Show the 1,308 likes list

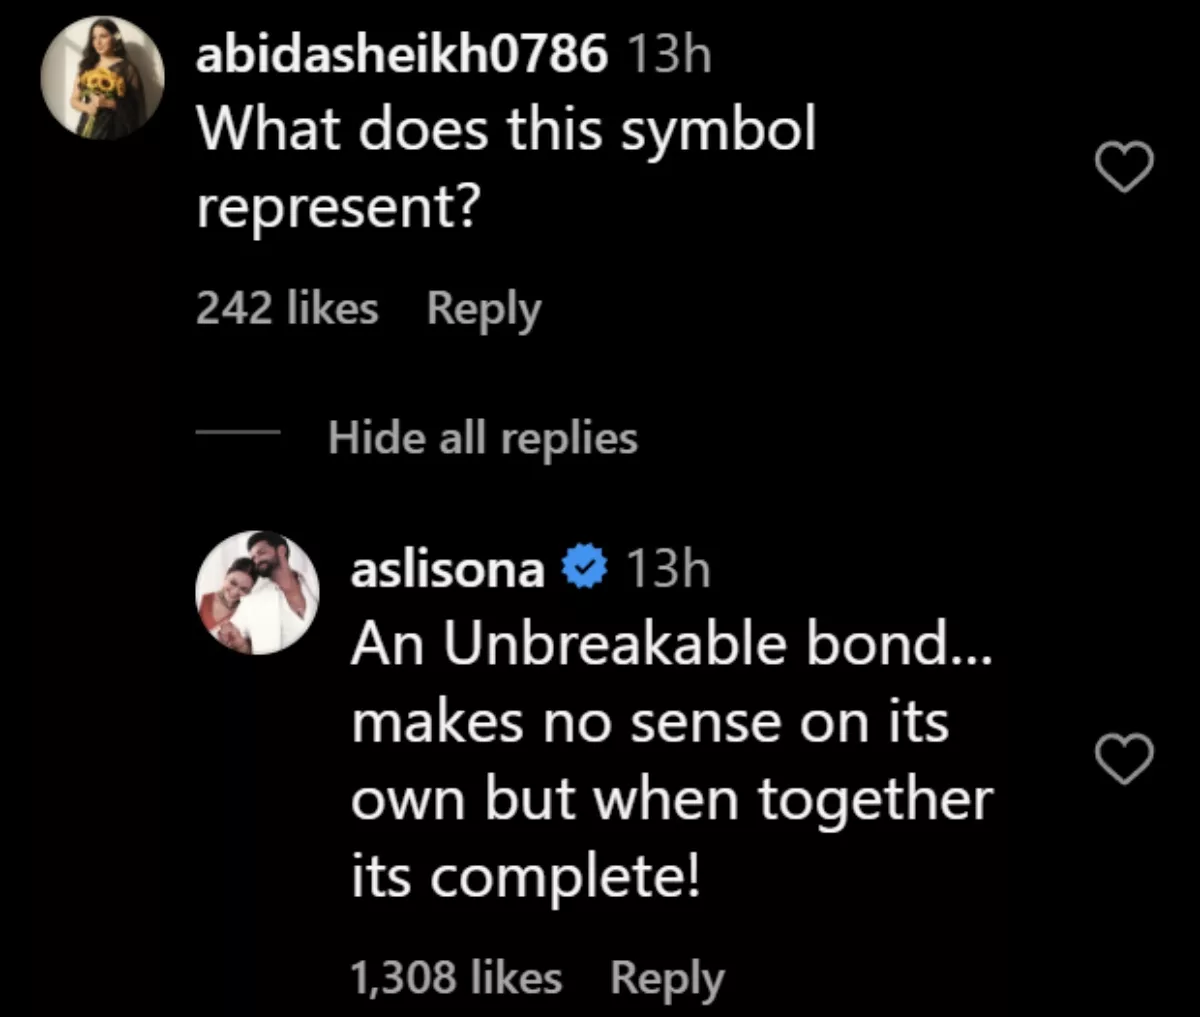click(x=456, y=977)
